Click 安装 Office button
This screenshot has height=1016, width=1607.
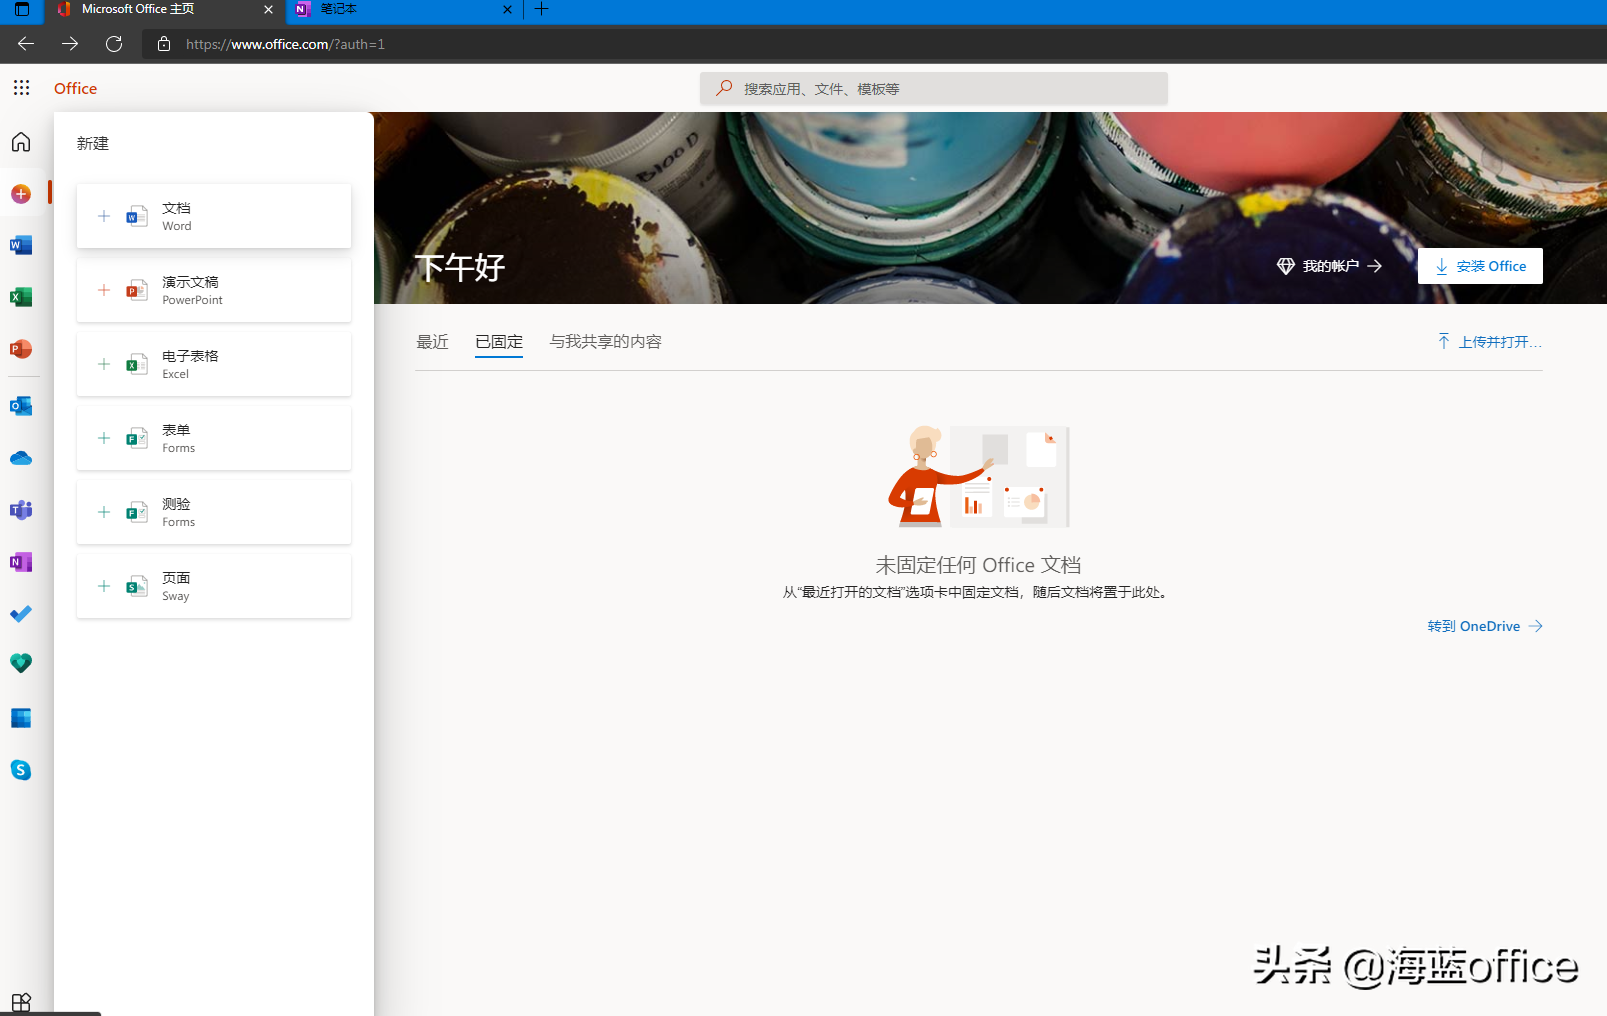[1480, 266]
